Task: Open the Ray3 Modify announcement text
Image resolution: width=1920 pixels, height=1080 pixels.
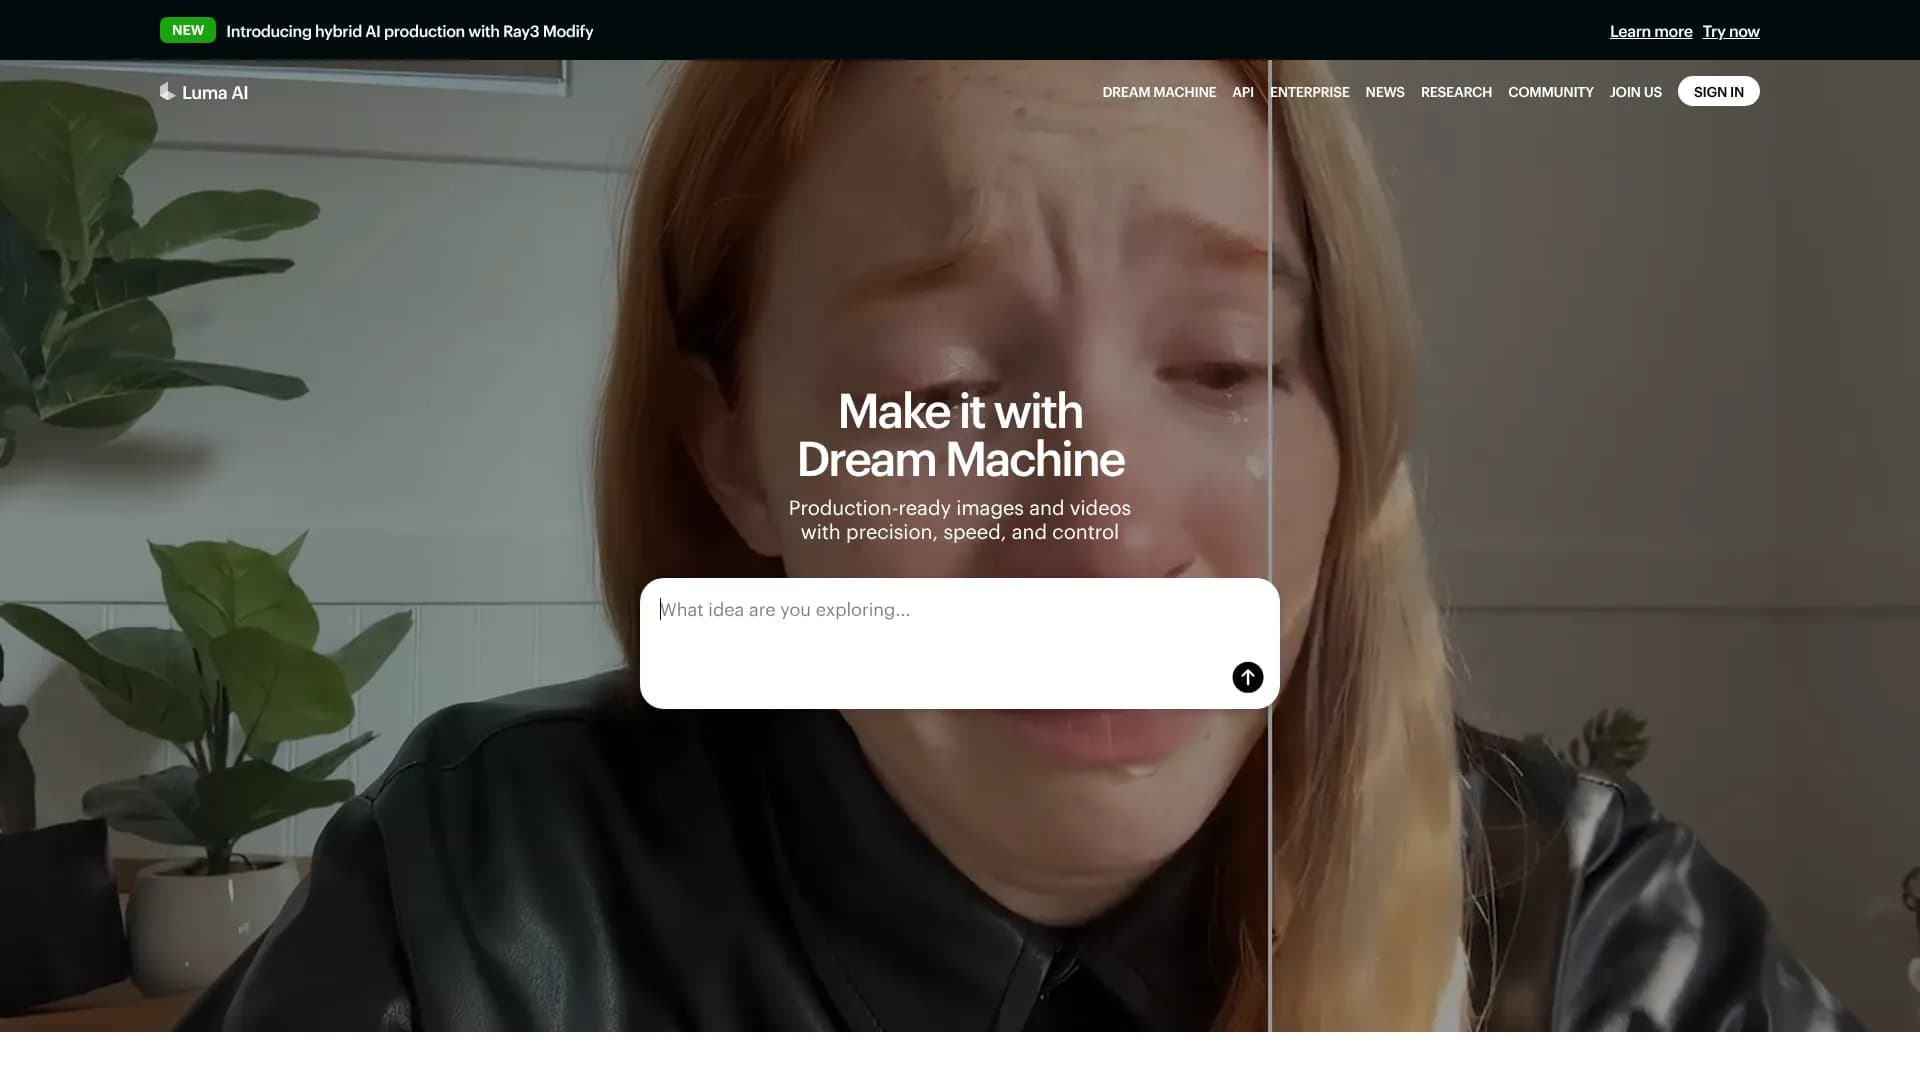Action: (409, 31)
